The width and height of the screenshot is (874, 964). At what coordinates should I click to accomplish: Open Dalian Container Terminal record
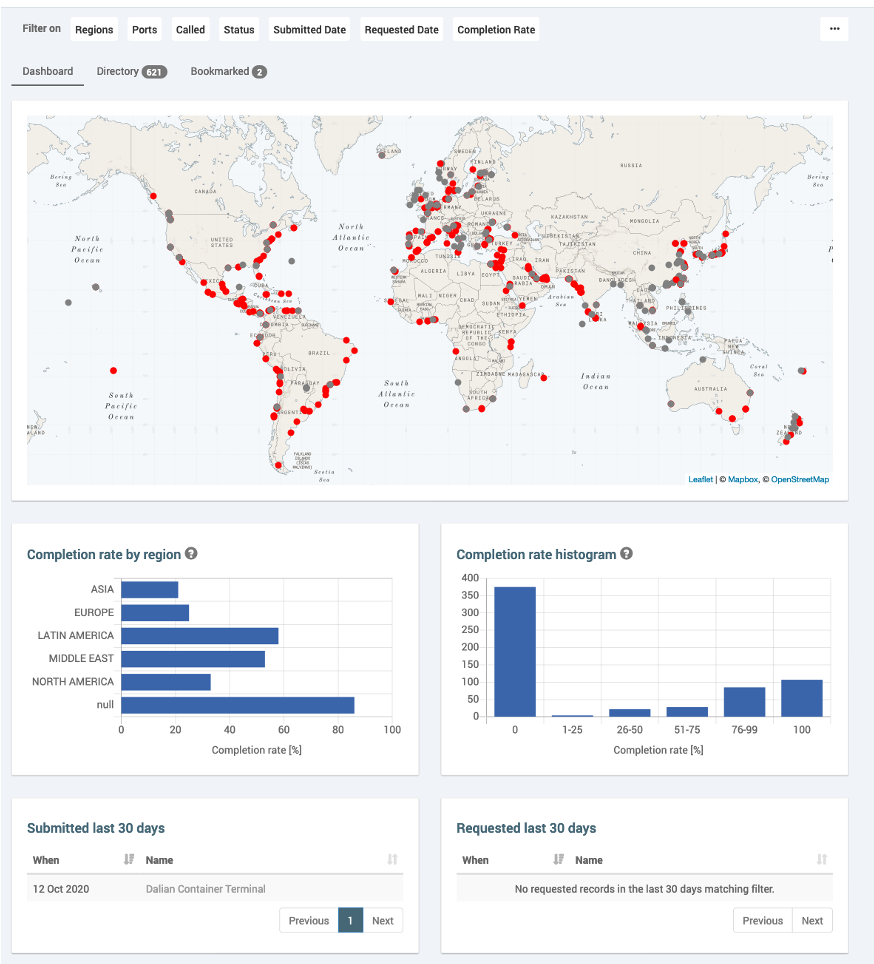(x=206, y=889)
